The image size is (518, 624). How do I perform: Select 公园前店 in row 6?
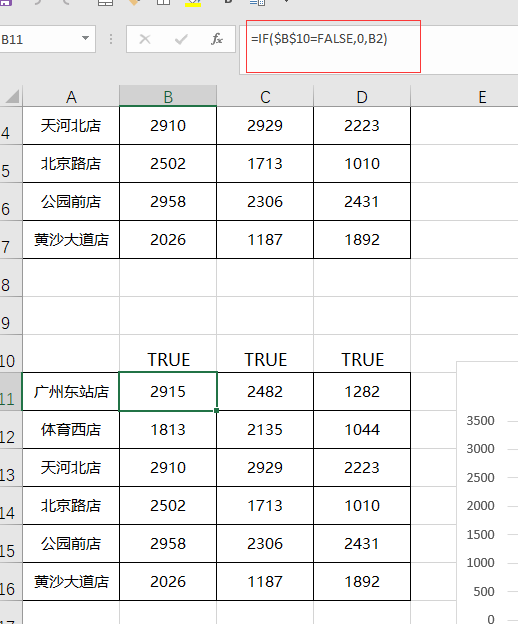[71, 202]
